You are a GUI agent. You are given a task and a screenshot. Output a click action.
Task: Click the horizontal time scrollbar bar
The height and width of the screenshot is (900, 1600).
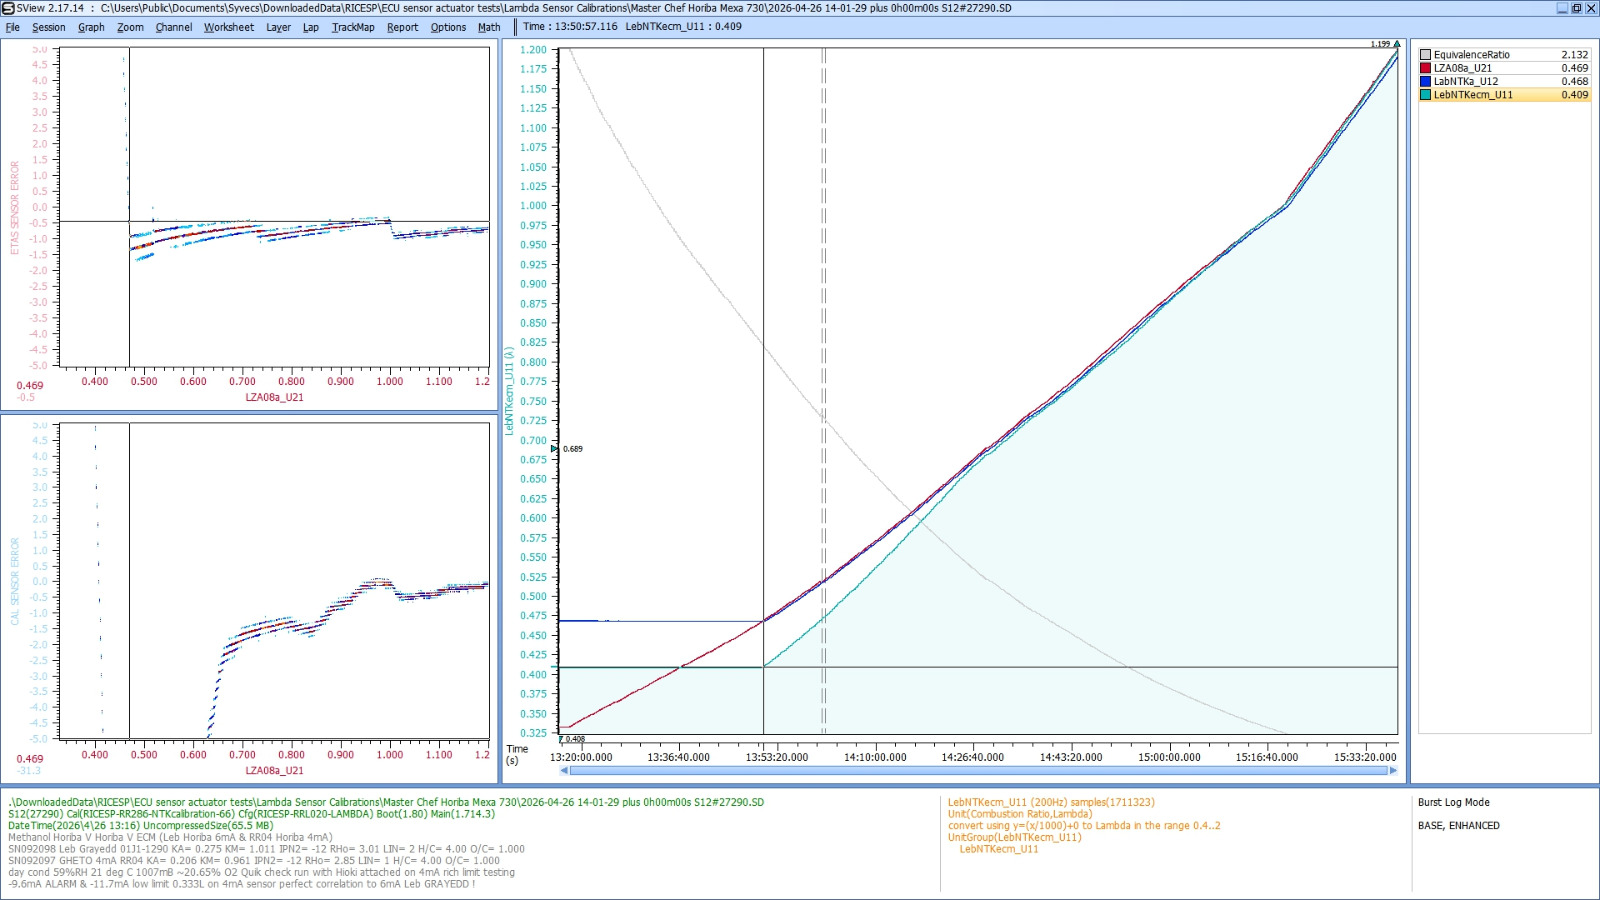[x=978, y=770]
